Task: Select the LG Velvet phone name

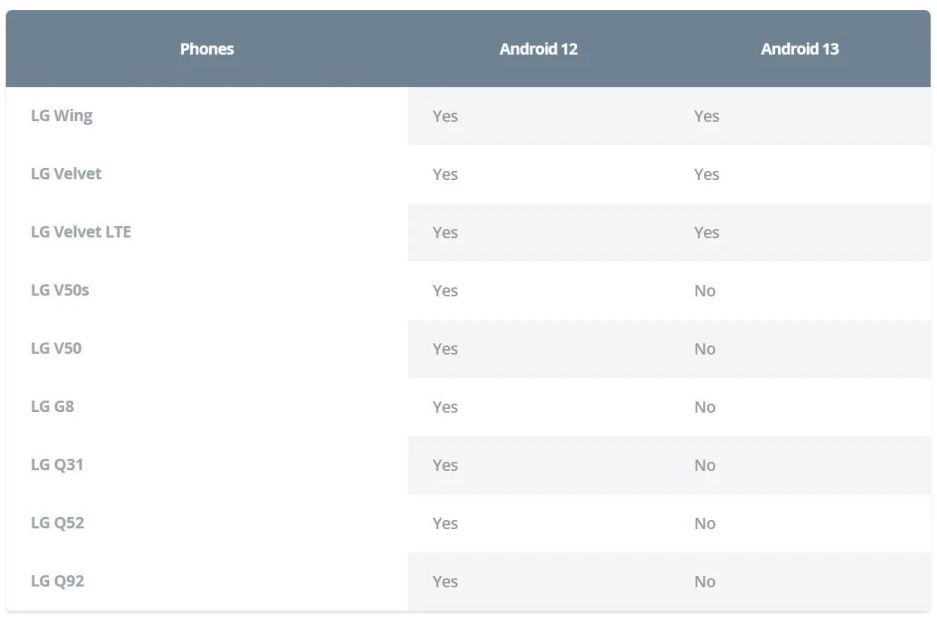Action: pyautogui.click(x=66, y=174)
